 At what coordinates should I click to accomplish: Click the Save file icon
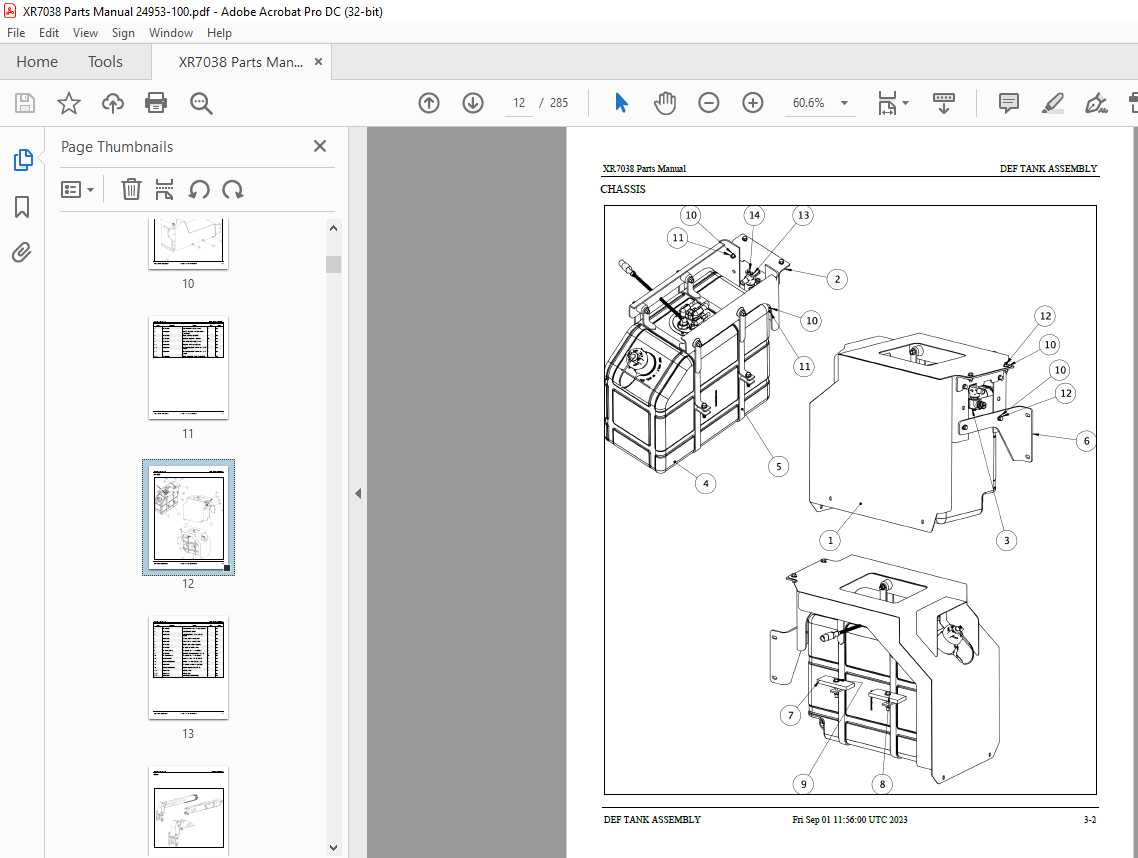25,103
